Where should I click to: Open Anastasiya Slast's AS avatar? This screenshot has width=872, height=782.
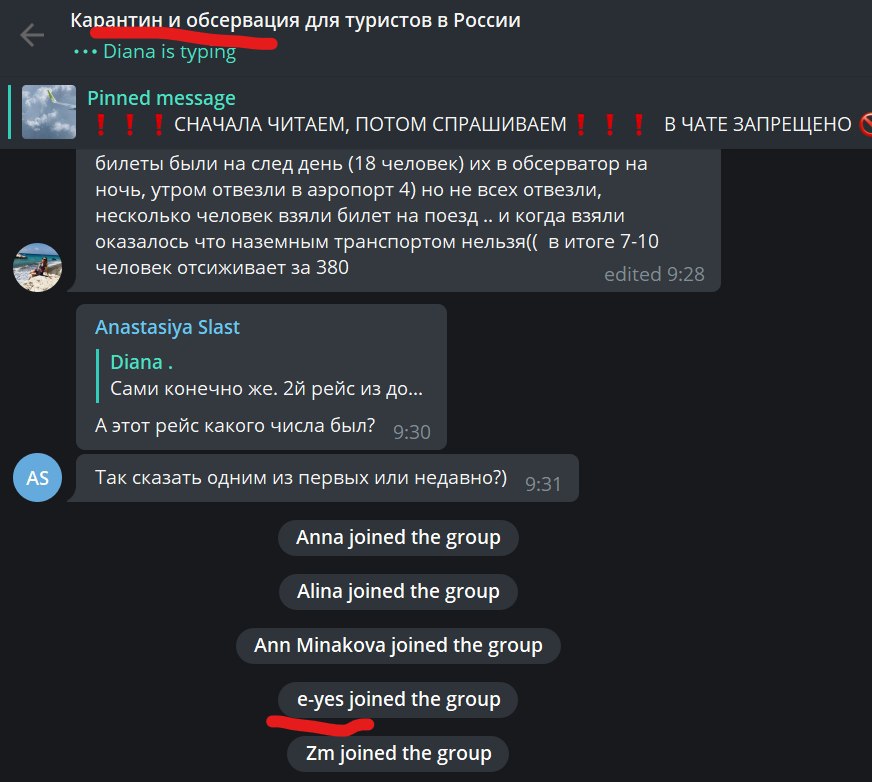click(37, 478)
